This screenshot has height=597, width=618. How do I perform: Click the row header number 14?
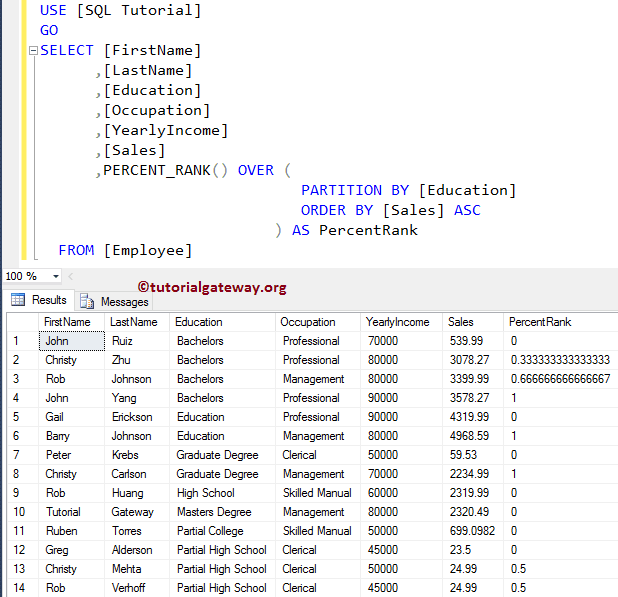(x=23, y=588)
